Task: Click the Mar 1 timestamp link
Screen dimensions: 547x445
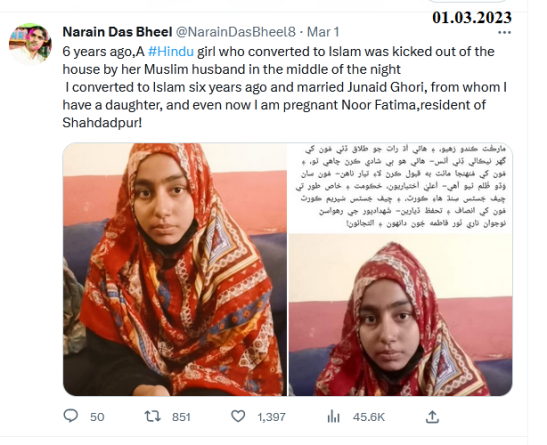Action: click(323, 32)
